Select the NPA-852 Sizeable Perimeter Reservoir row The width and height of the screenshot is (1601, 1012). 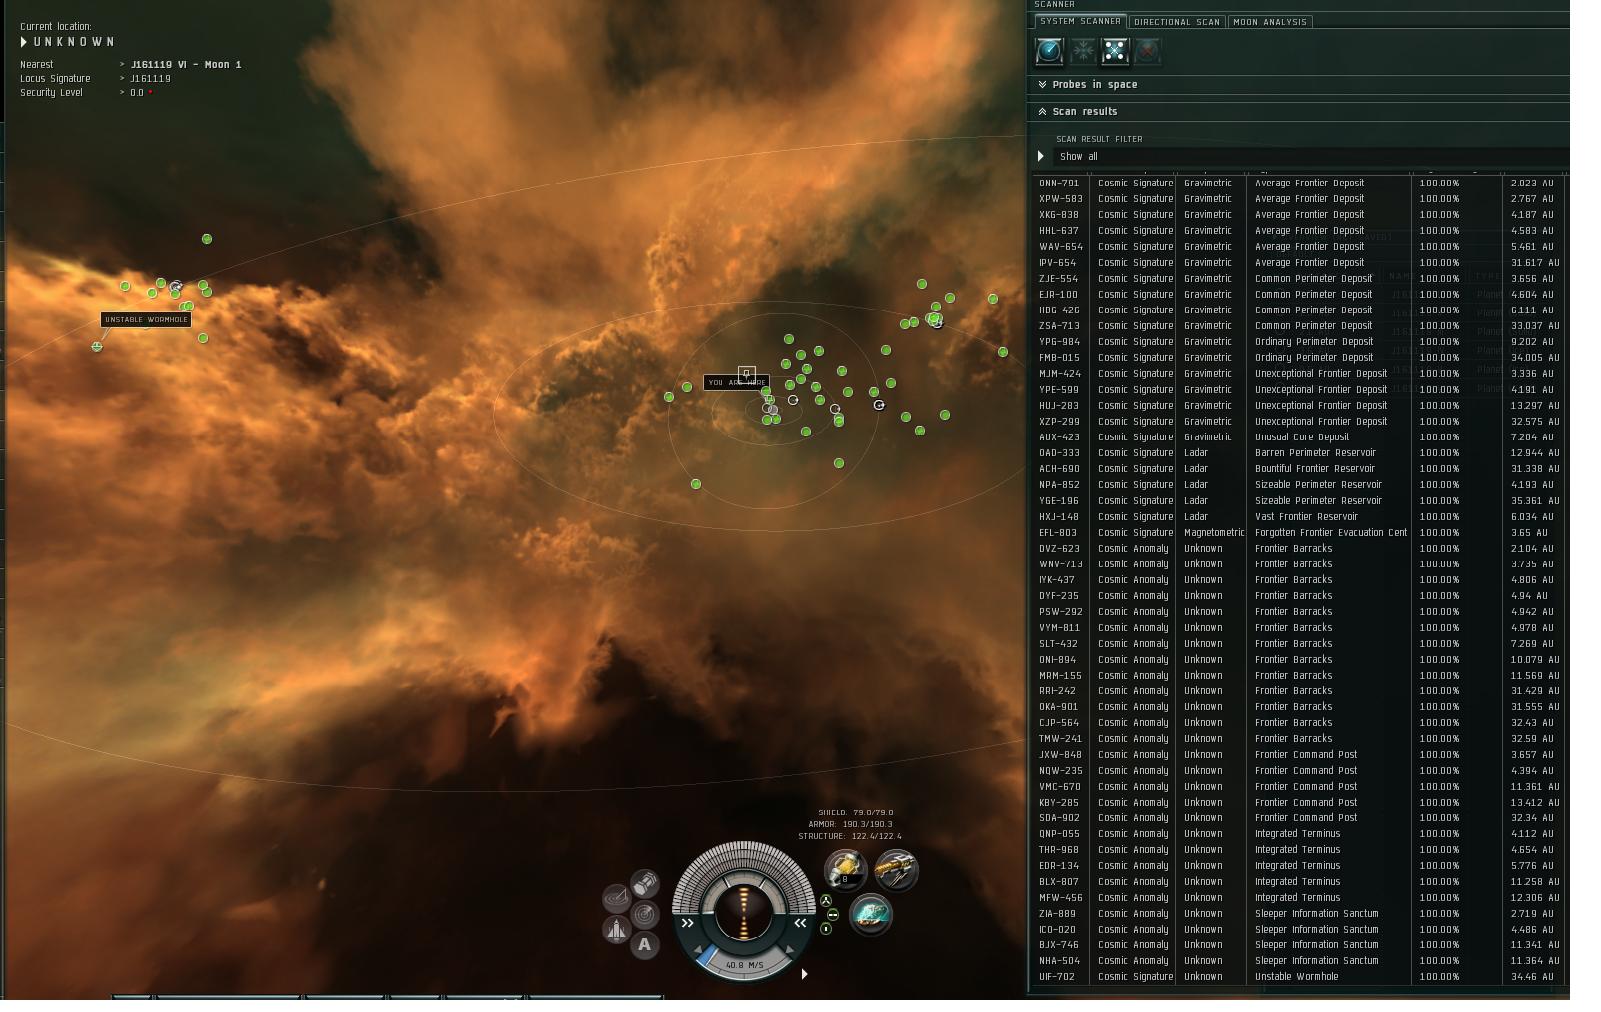(x=1298, y=485)
